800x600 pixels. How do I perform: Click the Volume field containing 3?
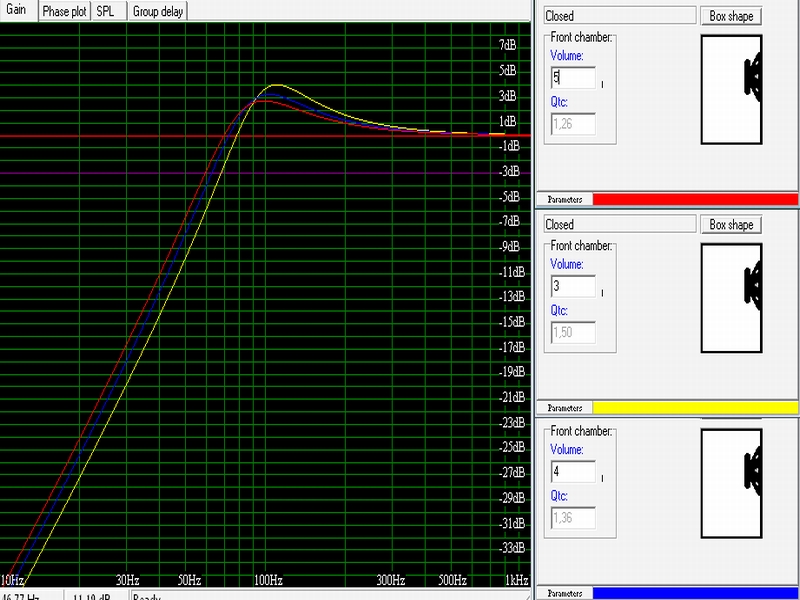(573, 287)
